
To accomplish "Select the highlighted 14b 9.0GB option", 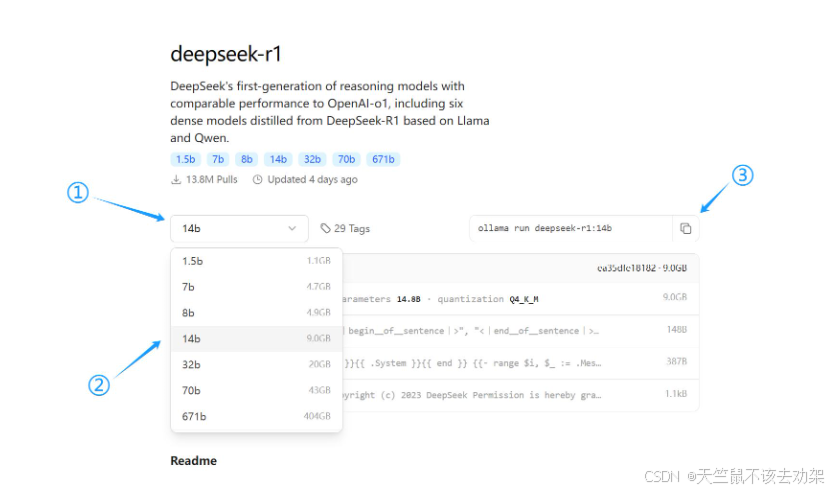I will click(256, 338).
